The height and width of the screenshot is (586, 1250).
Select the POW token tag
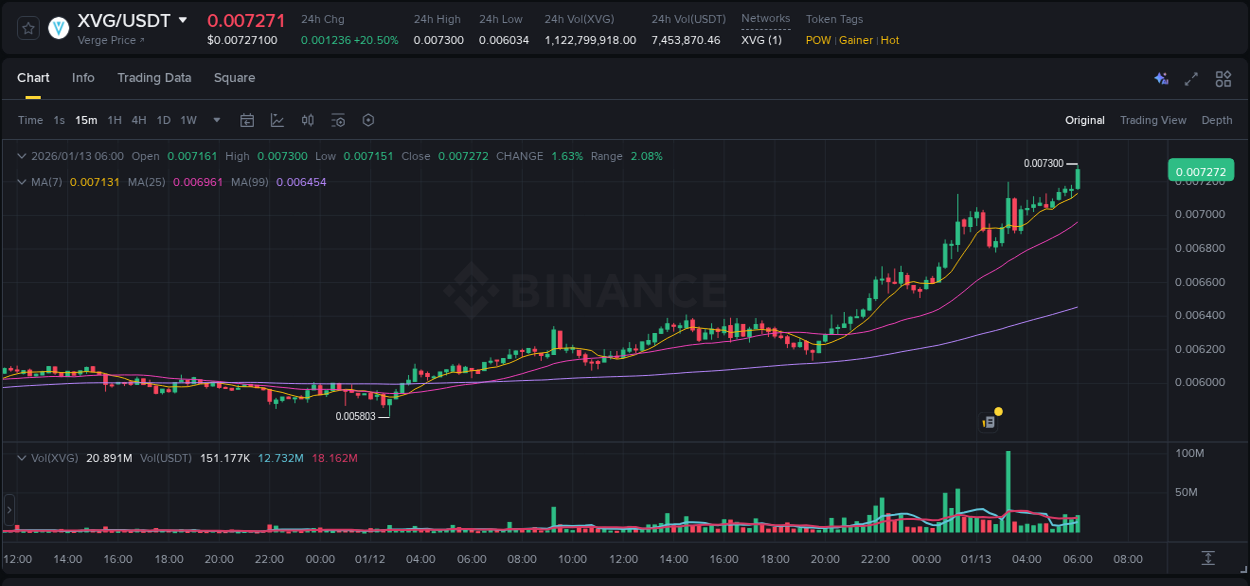point(818,40)
